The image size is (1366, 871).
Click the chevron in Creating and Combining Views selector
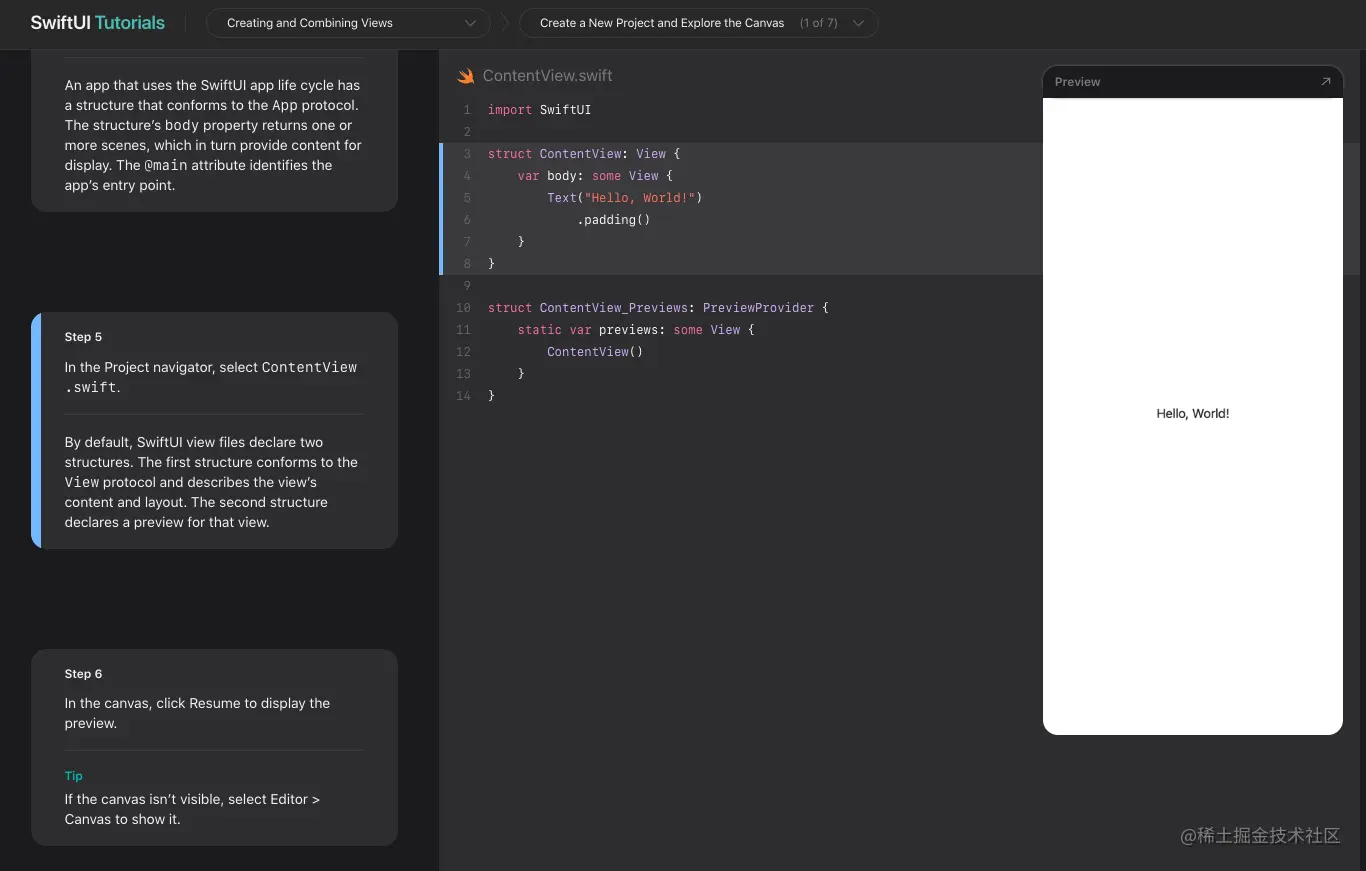coord(470,23)
